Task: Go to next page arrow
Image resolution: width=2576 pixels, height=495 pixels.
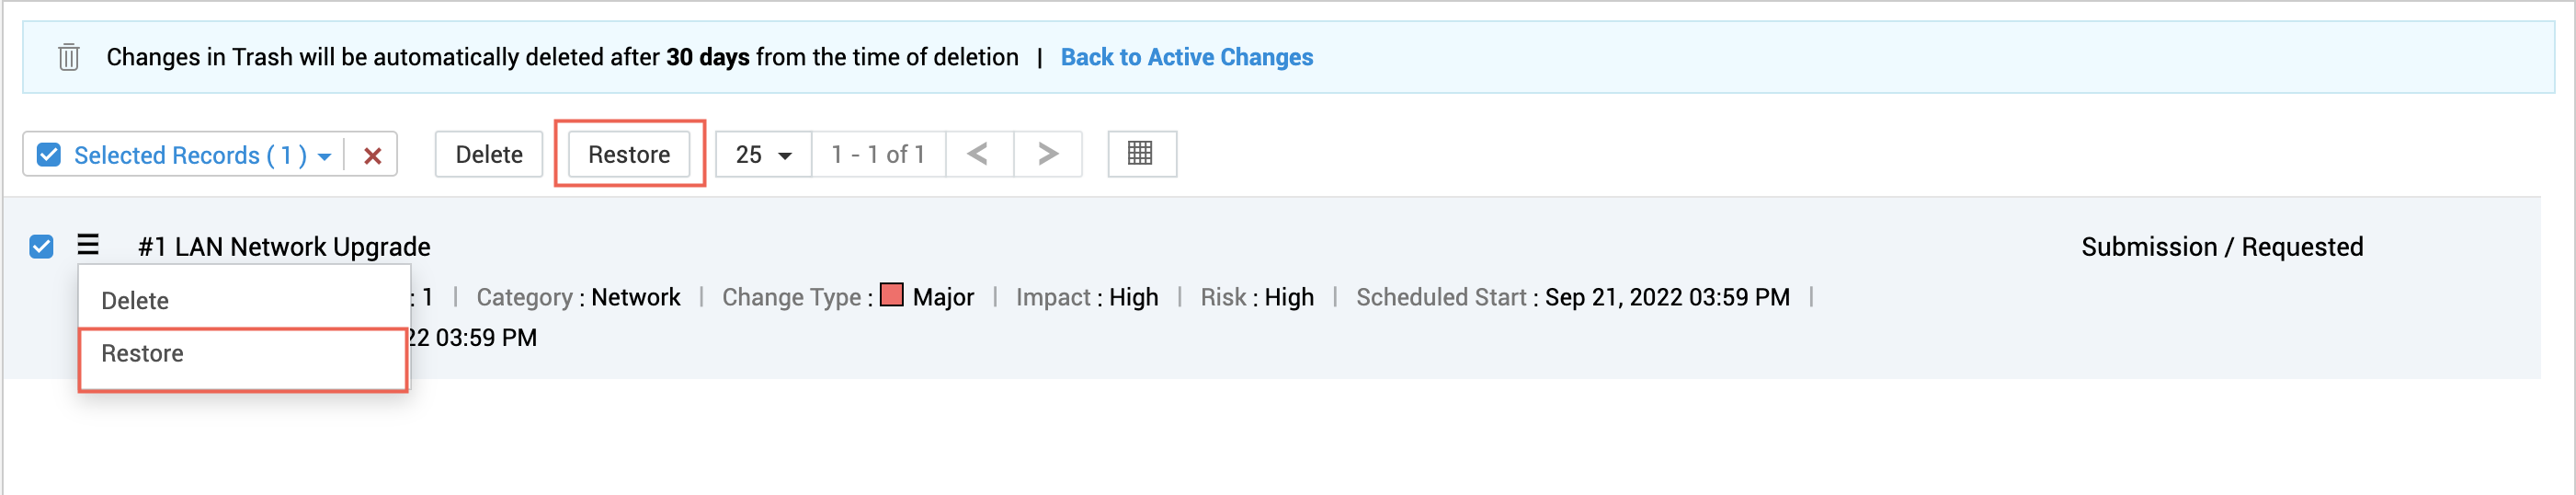Action: coord(1047,154)
